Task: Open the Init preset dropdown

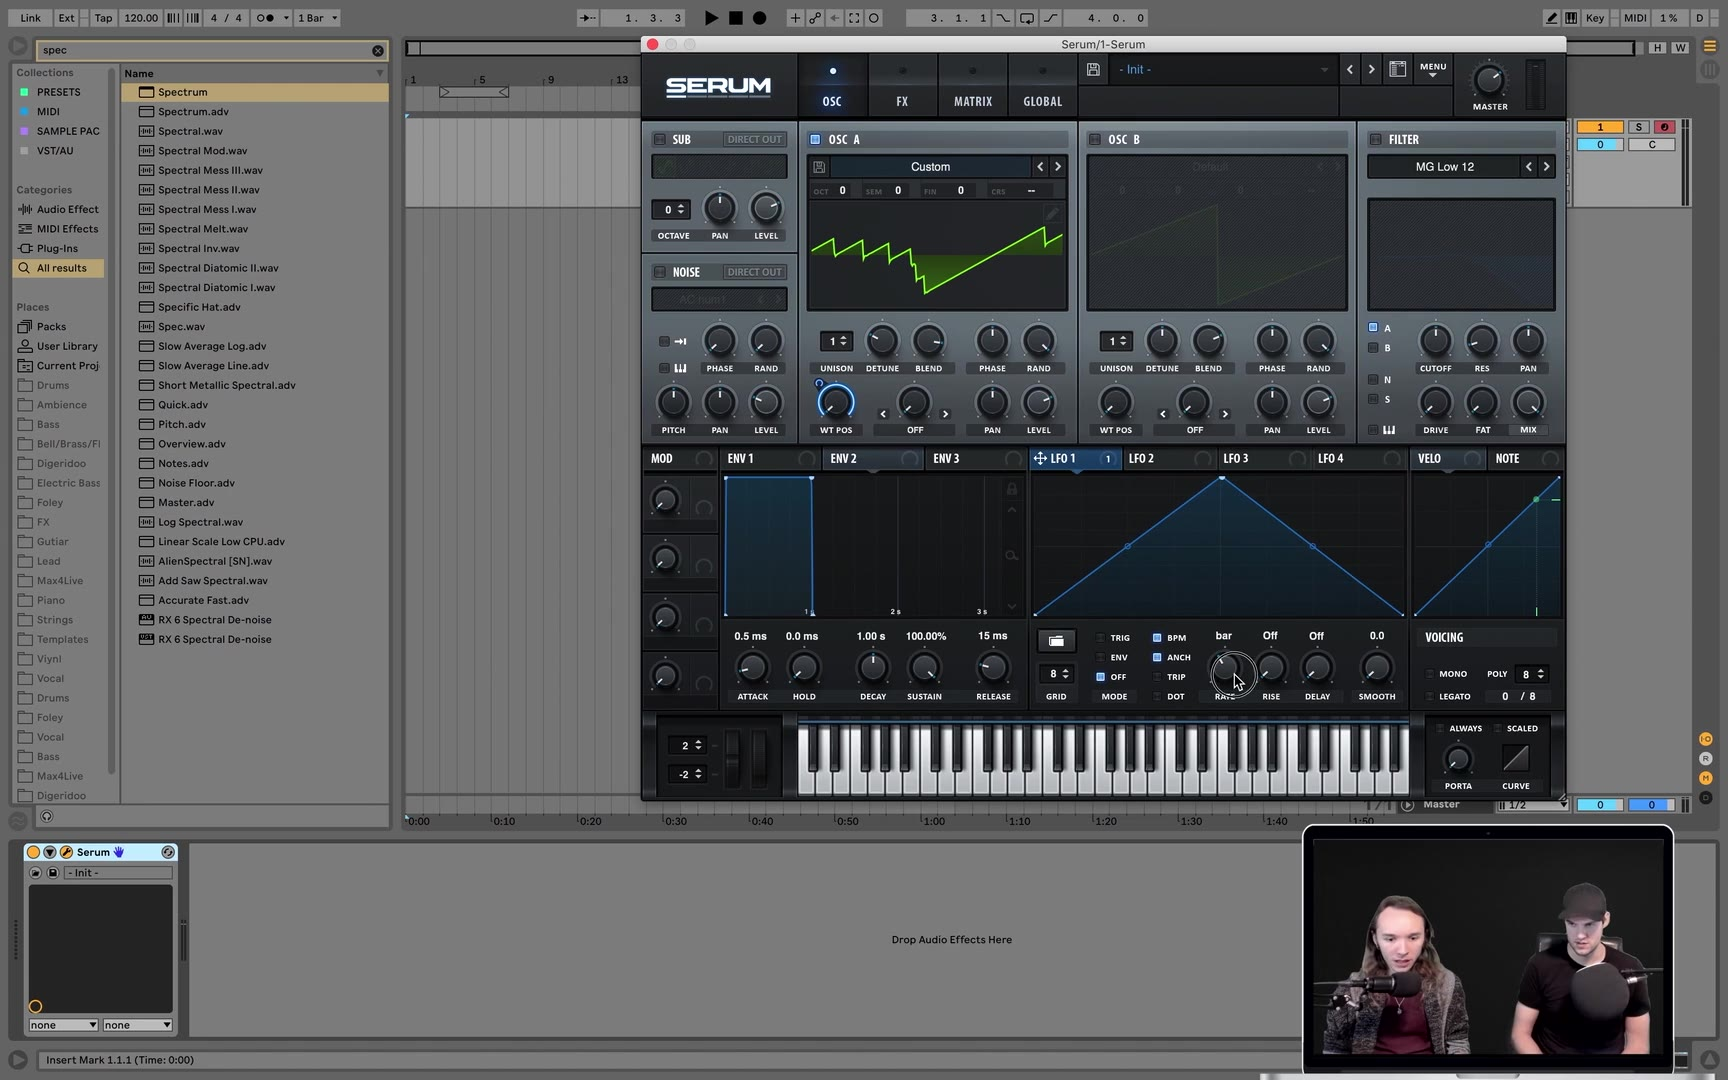Action: click(1223, 69)
